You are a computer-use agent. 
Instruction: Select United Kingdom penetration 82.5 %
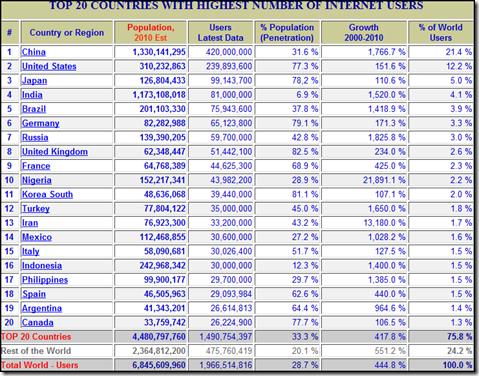pos(305,152)
